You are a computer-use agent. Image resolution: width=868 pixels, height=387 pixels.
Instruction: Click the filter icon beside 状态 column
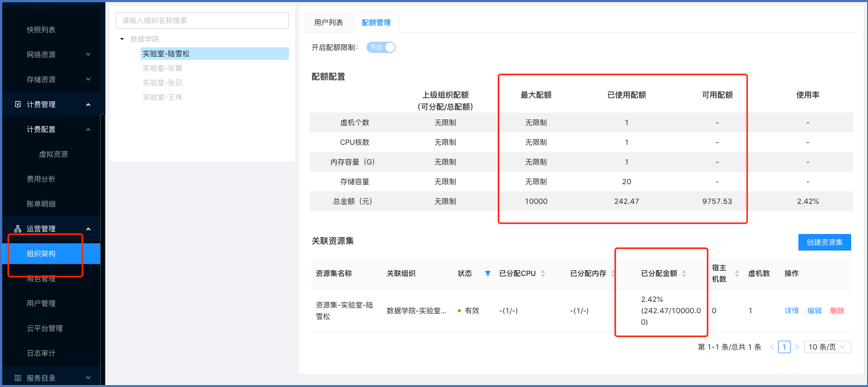coord(488,274)
